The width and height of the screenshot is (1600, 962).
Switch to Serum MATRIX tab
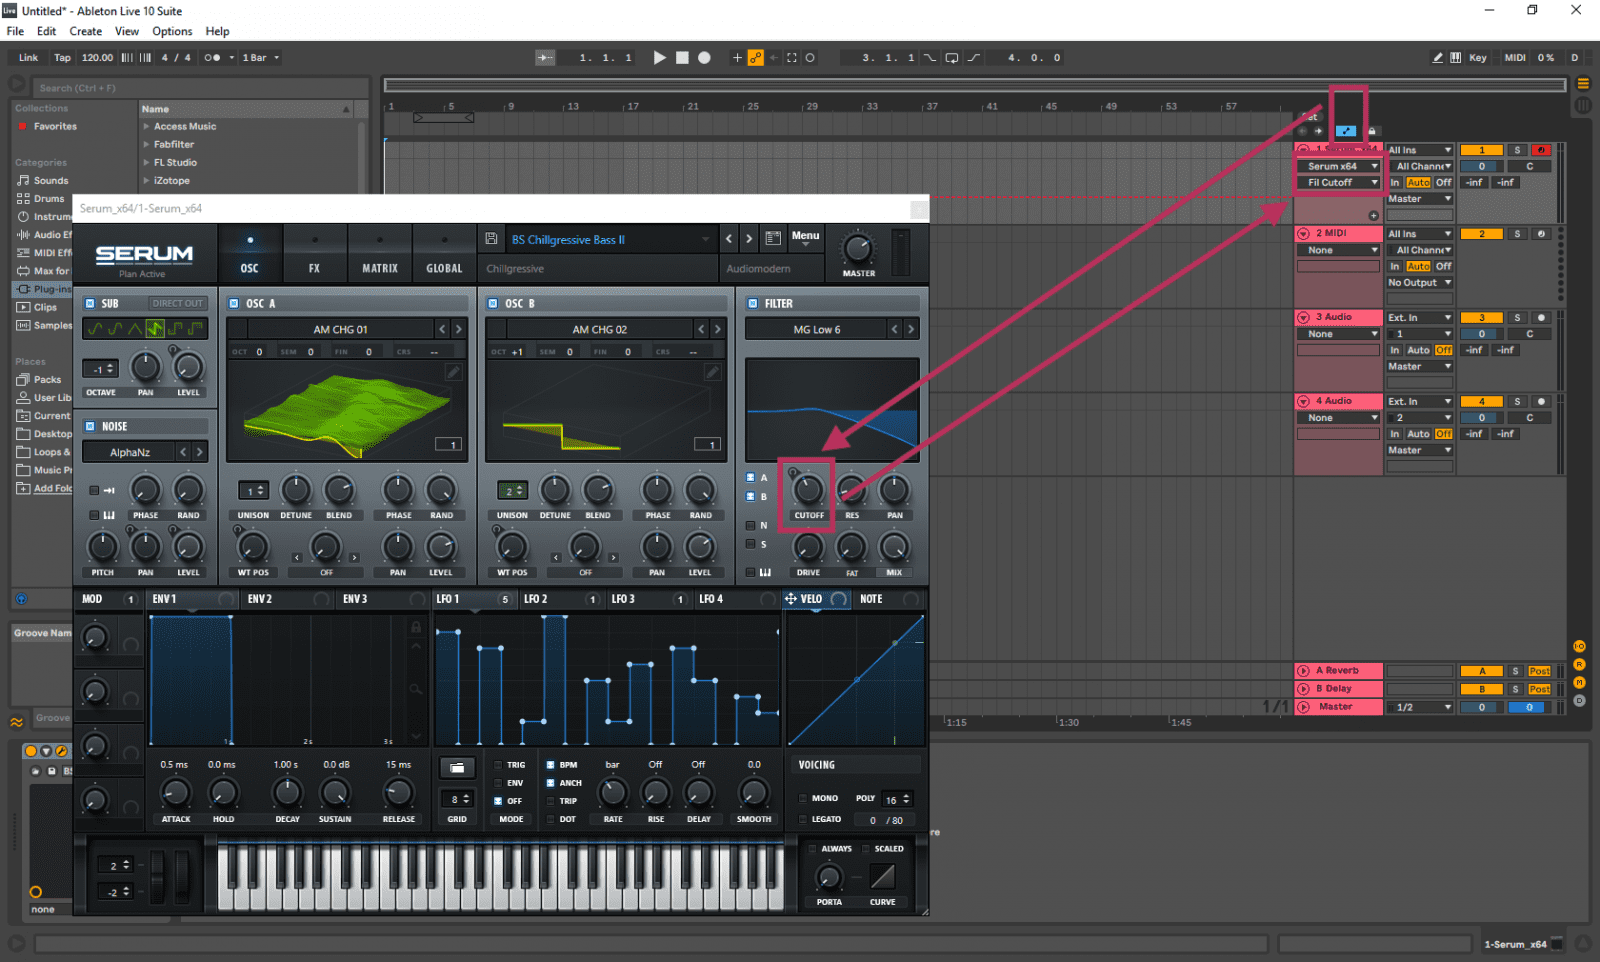point(380,253)
